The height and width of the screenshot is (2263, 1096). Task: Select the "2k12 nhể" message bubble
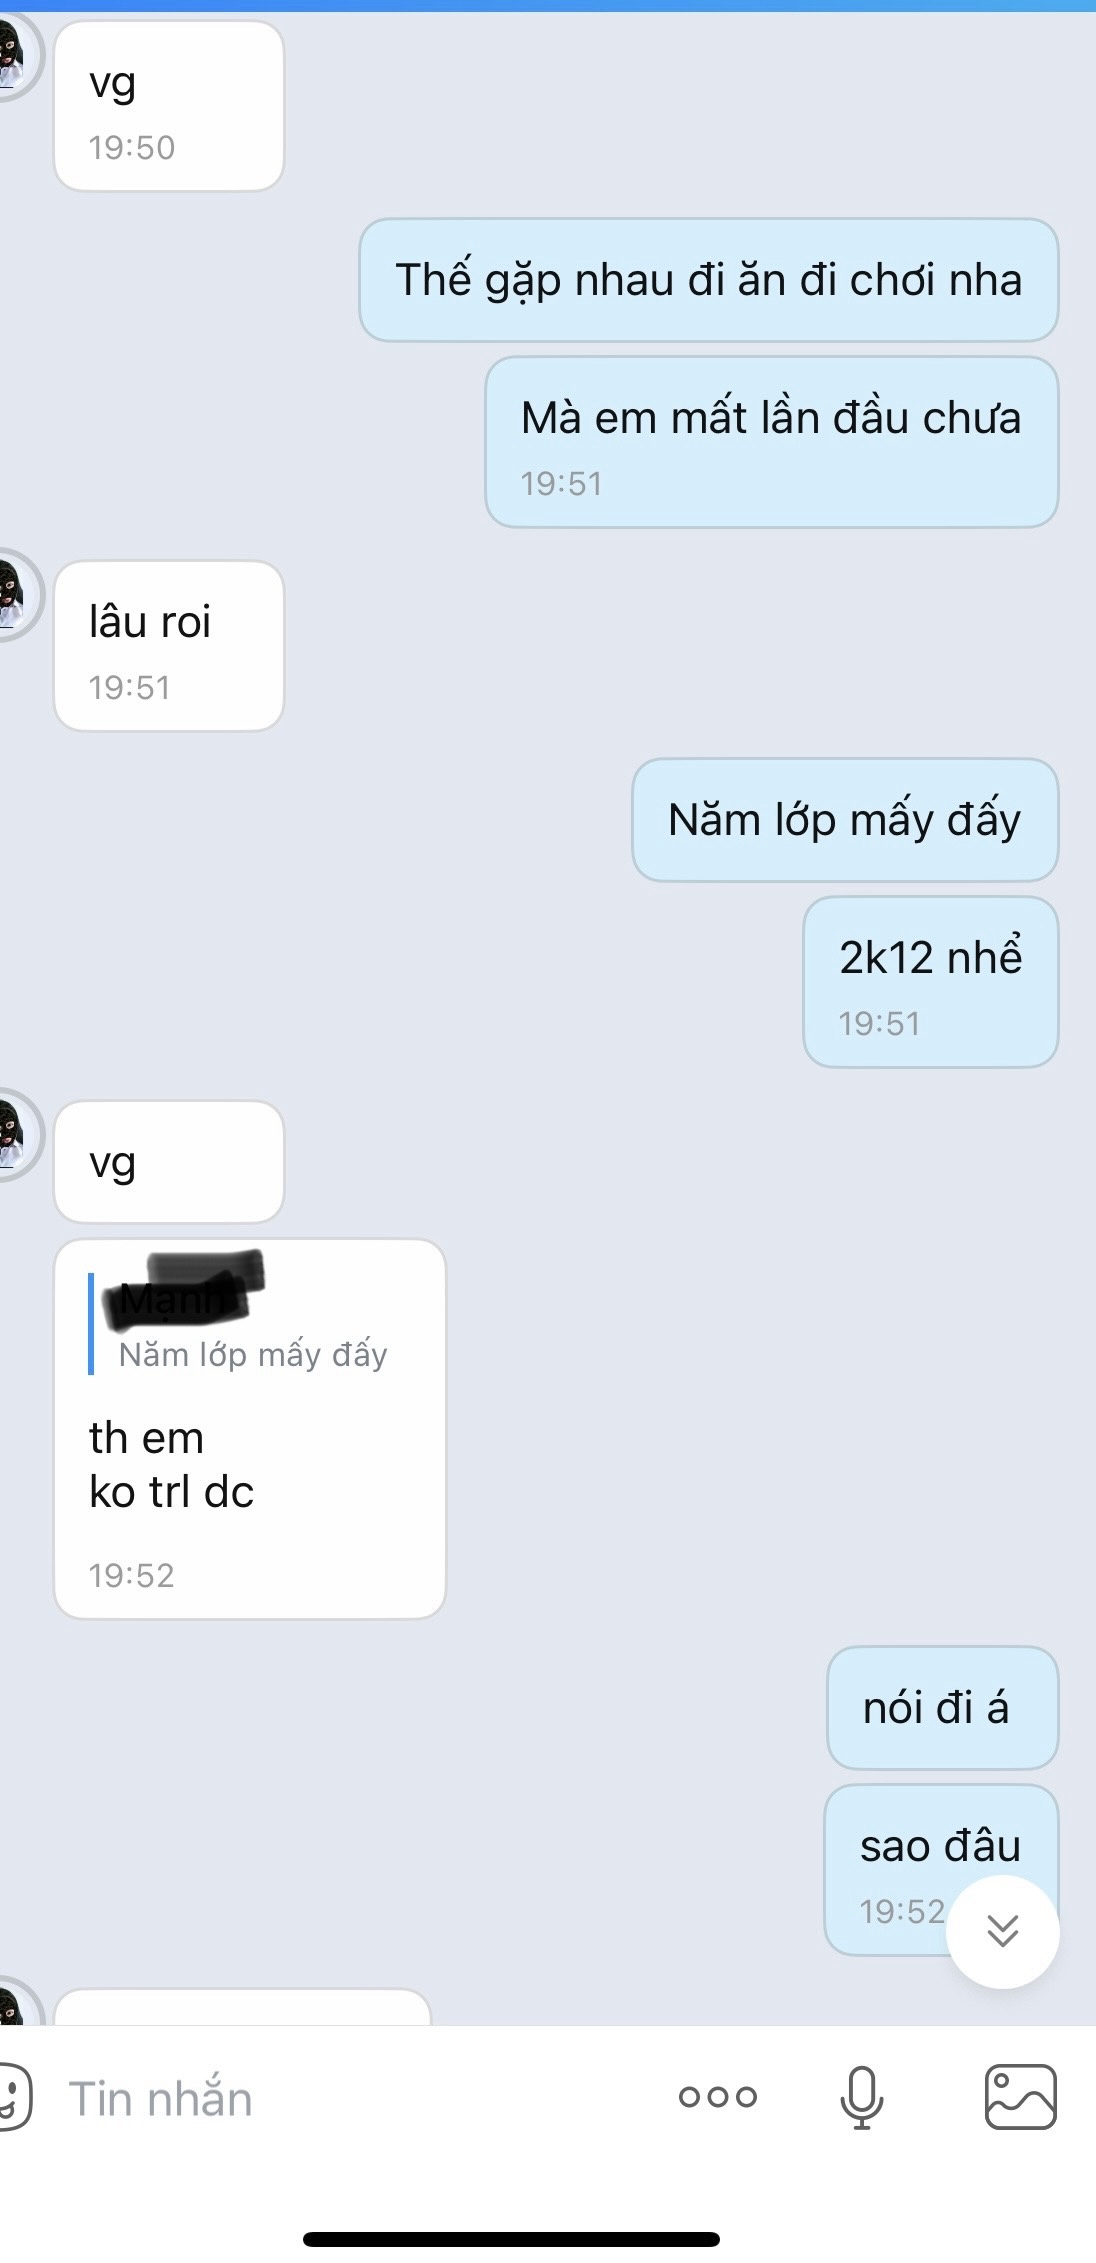click(930, 982)
